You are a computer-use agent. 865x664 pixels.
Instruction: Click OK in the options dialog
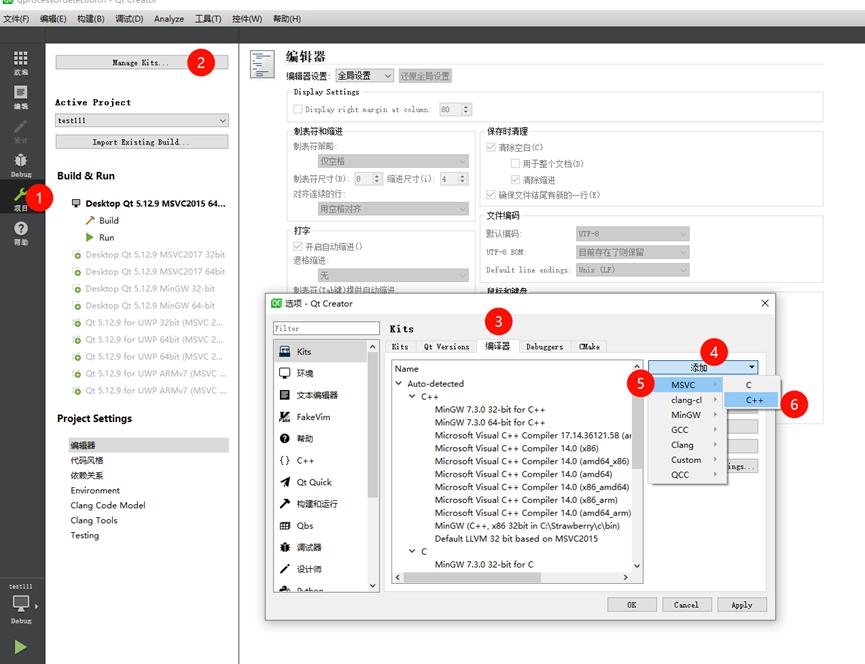point(632,604)
